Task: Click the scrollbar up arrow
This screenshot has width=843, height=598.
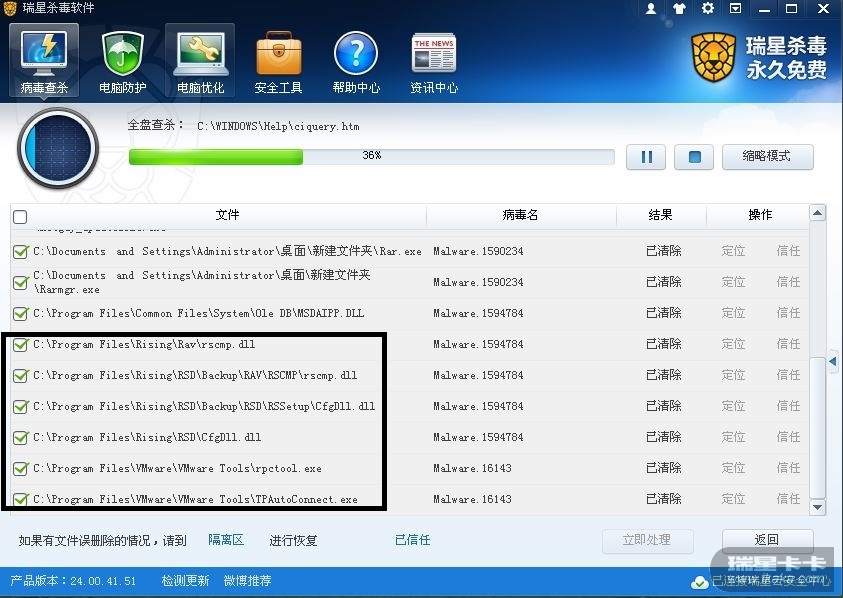Action: pyautogui.click(x=817, y=213)
